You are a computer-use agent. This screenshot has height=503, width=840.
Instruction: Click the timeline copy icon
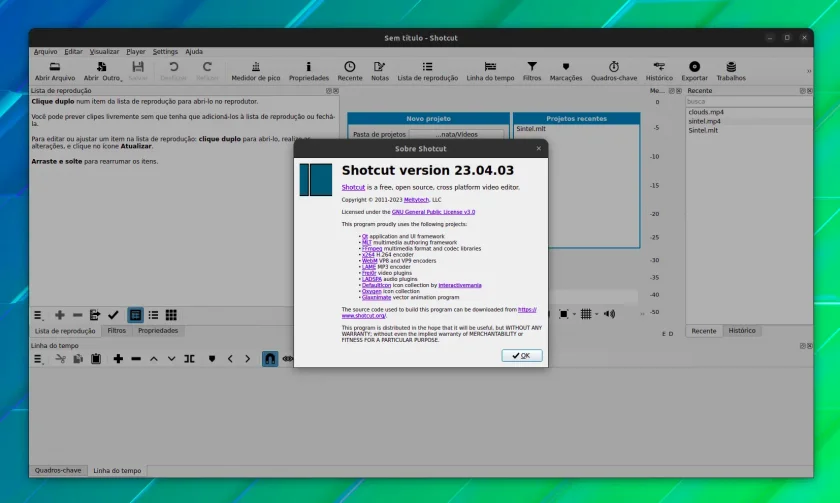78,359
